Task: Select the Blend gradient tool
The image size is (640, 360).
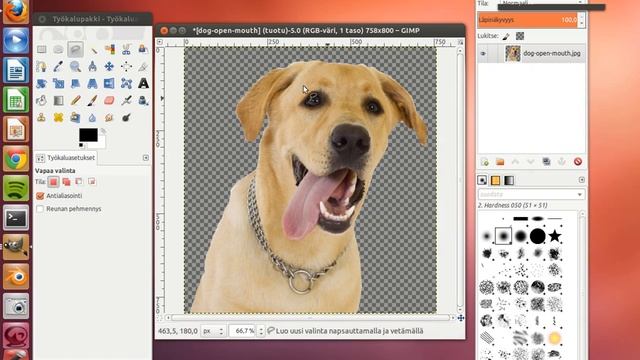Action: 58,100
